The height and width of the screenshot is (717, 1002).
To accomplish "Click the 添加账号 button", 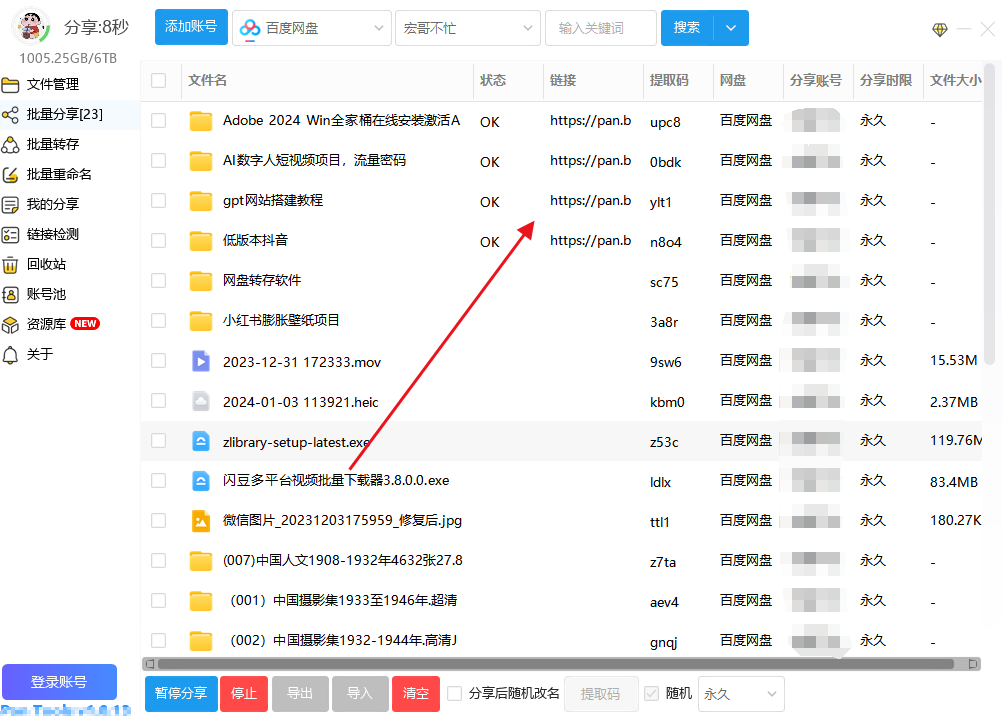I will pyautogui.click(x=191, y=28).
